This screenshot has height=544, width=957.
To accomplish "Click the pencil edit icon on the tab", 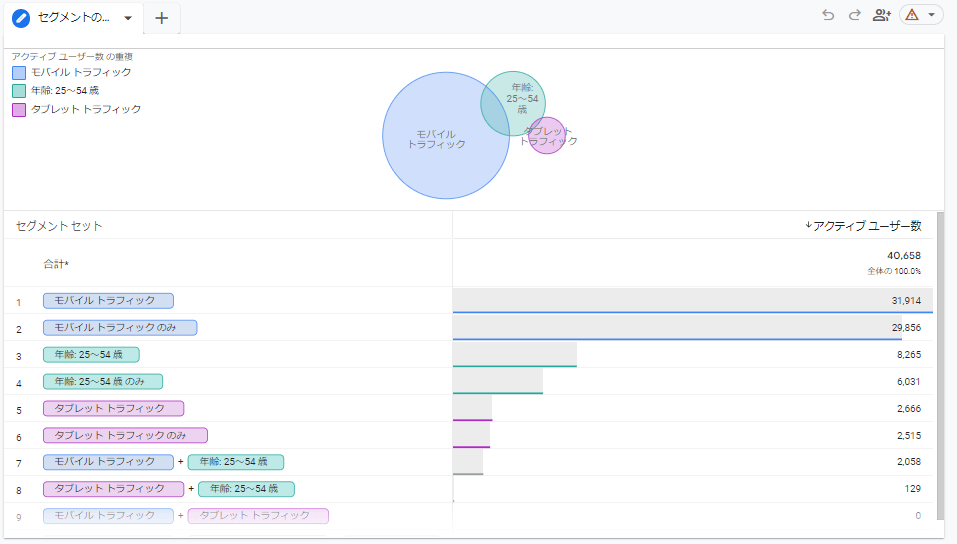I will pyautogui.click(x=21, y=18).
